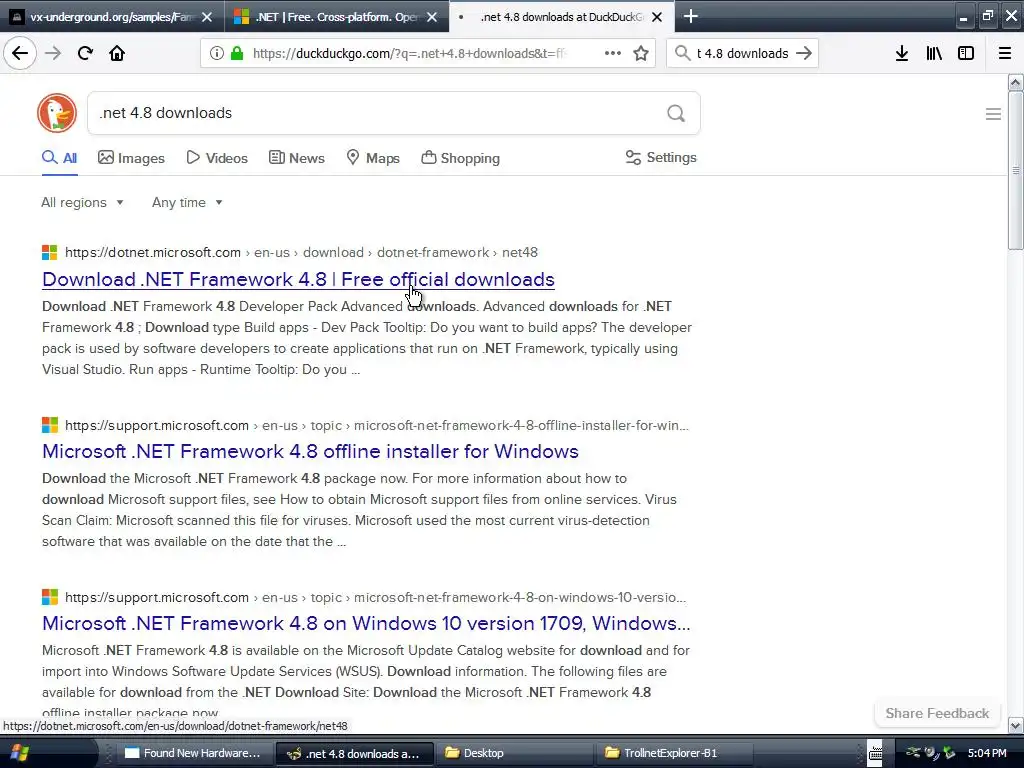Select the Videos search category

coord(217,158)
